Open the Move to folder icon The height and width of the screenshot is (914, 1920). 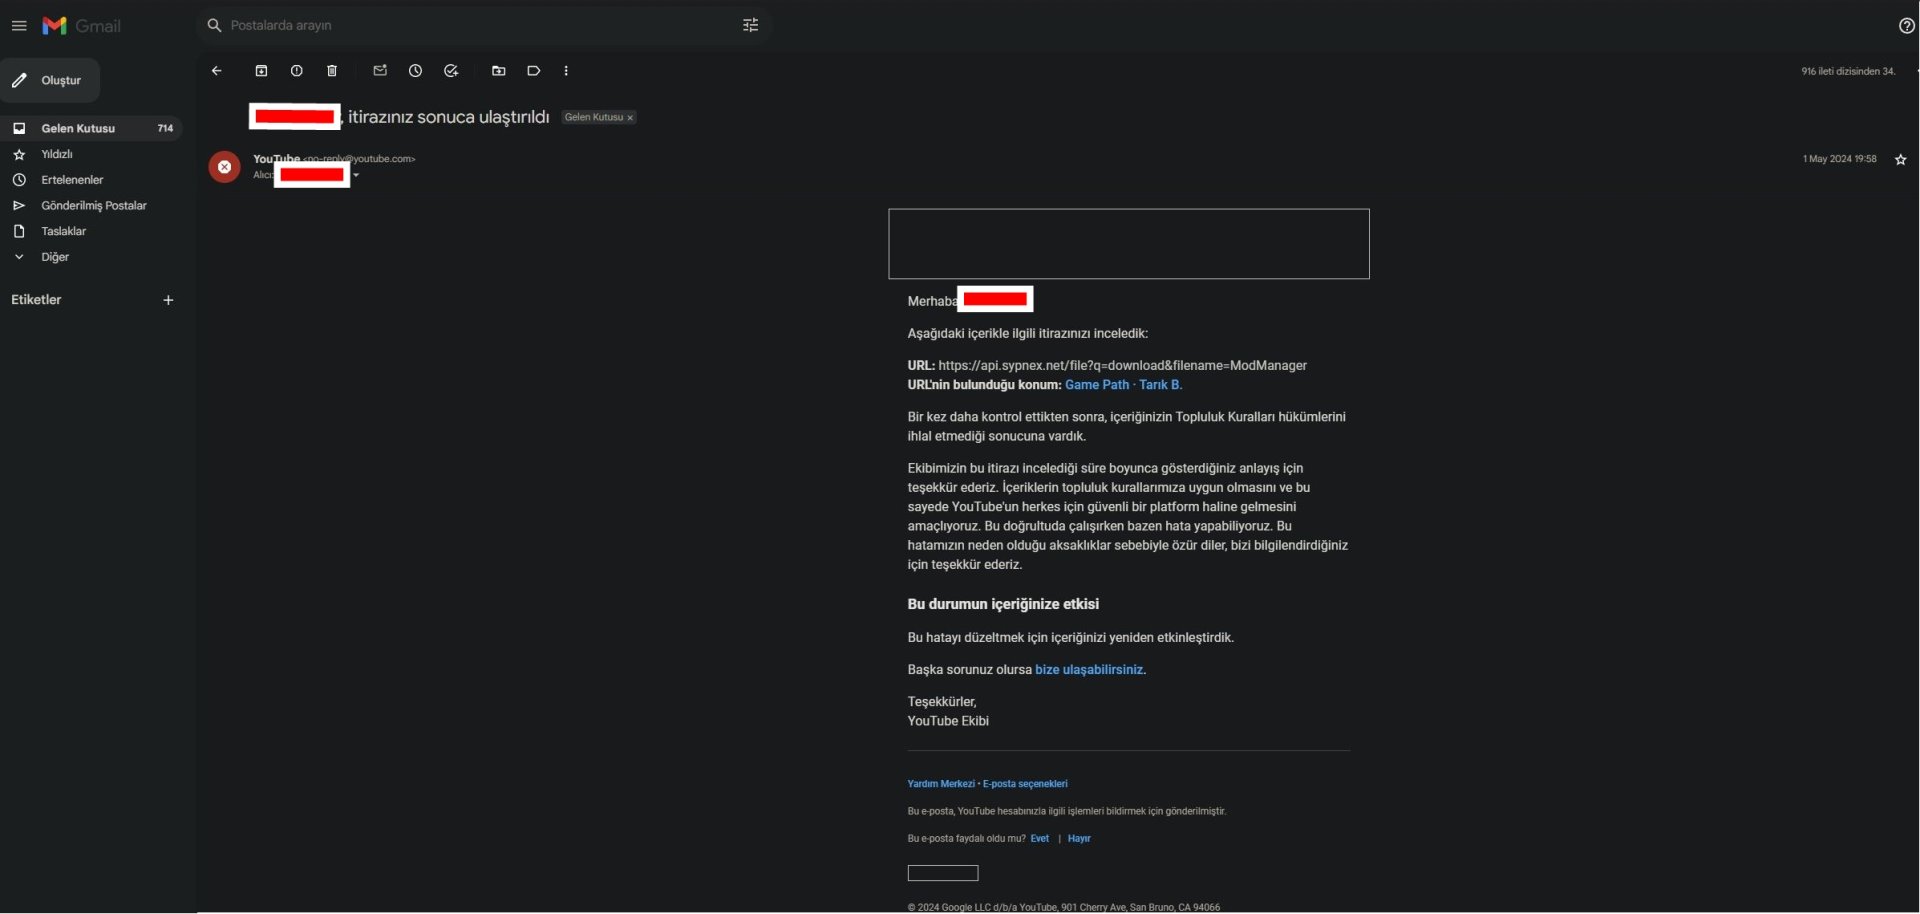[499, 71]
